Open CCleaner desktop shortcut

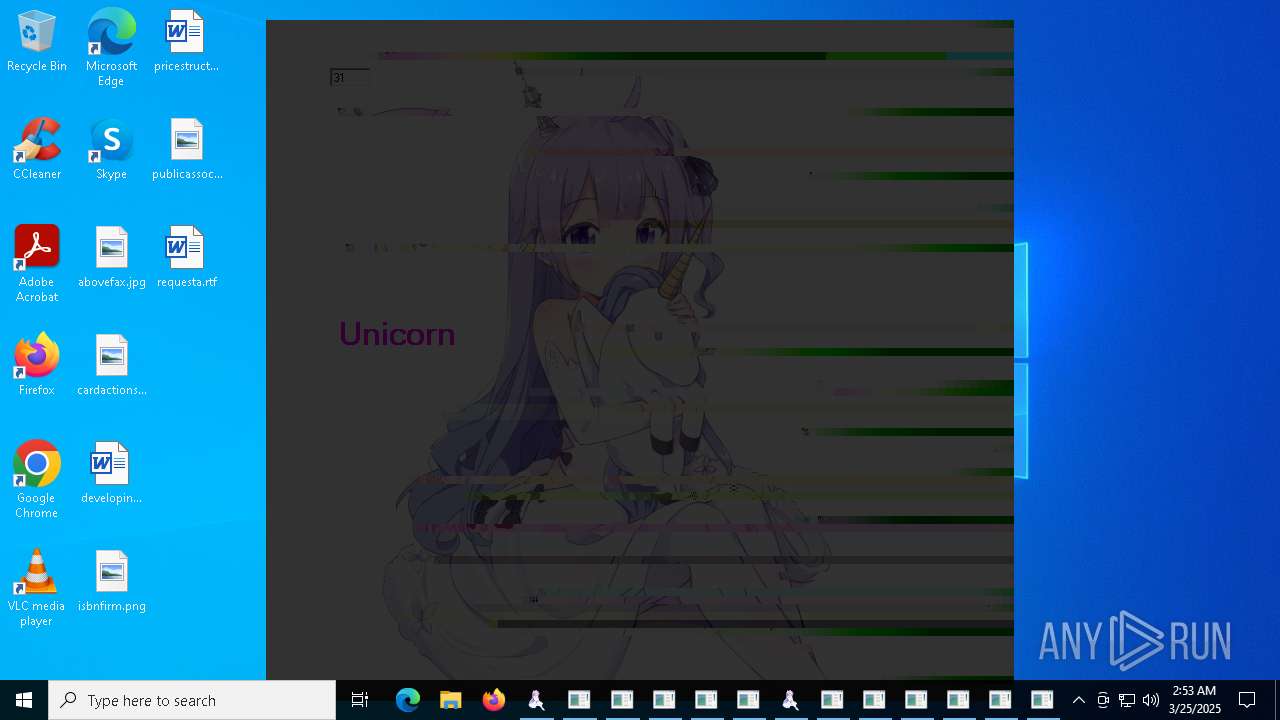pos(37,150)
